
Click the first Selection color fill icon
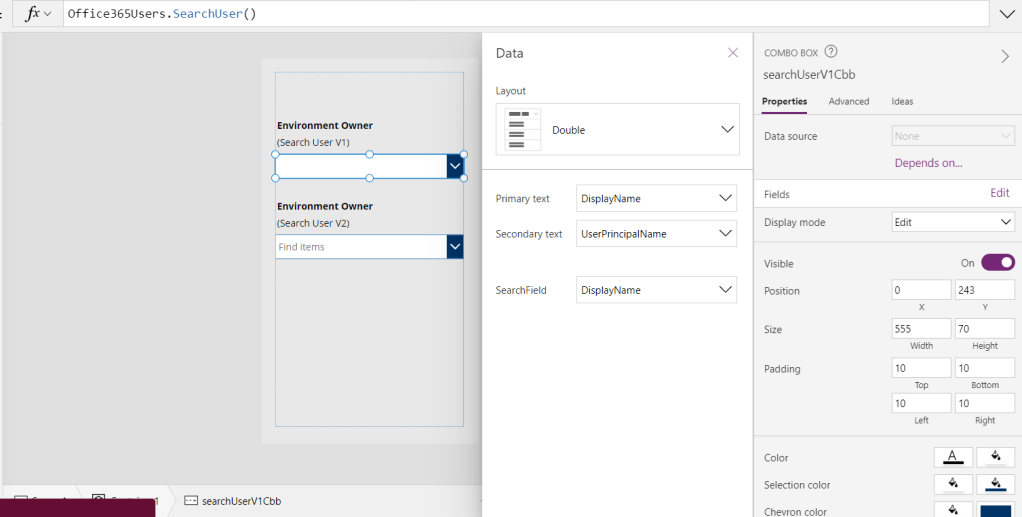click(x=953, y=484)
